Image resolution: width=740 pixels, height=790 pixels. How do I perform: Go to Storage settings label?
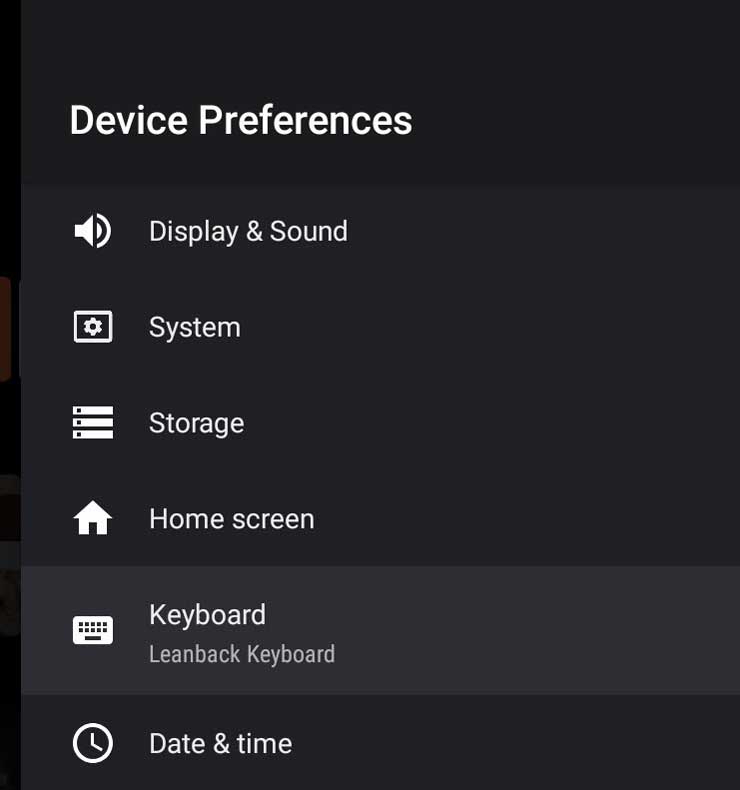(196, 423)
